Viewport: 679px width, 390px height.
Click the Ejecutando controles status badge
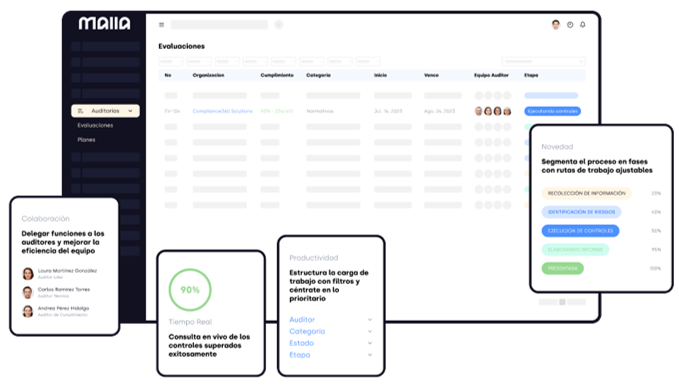pos(553,111)
